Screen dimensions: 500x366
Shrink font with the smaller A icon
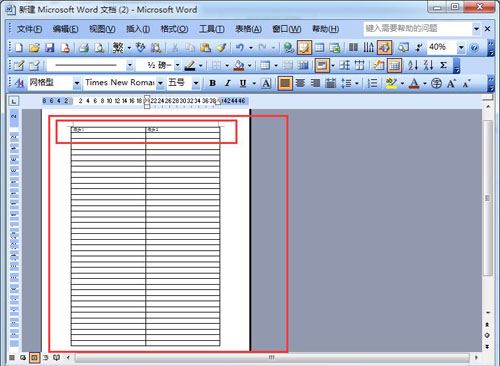coord(467,83)
